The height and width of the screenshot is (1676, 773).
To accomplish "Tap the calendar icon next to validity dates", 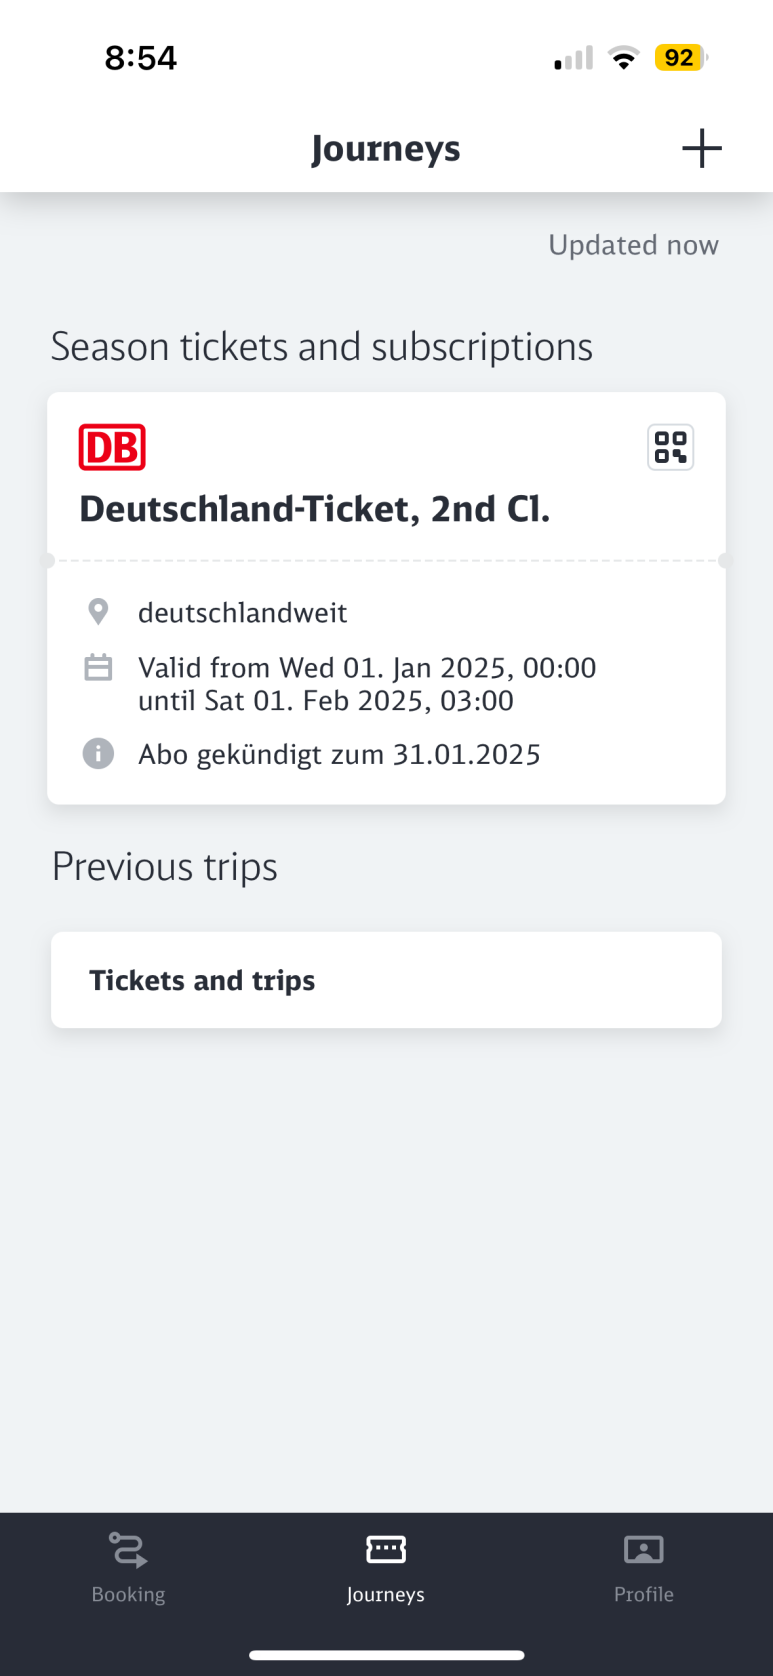I will click(98, 667).
